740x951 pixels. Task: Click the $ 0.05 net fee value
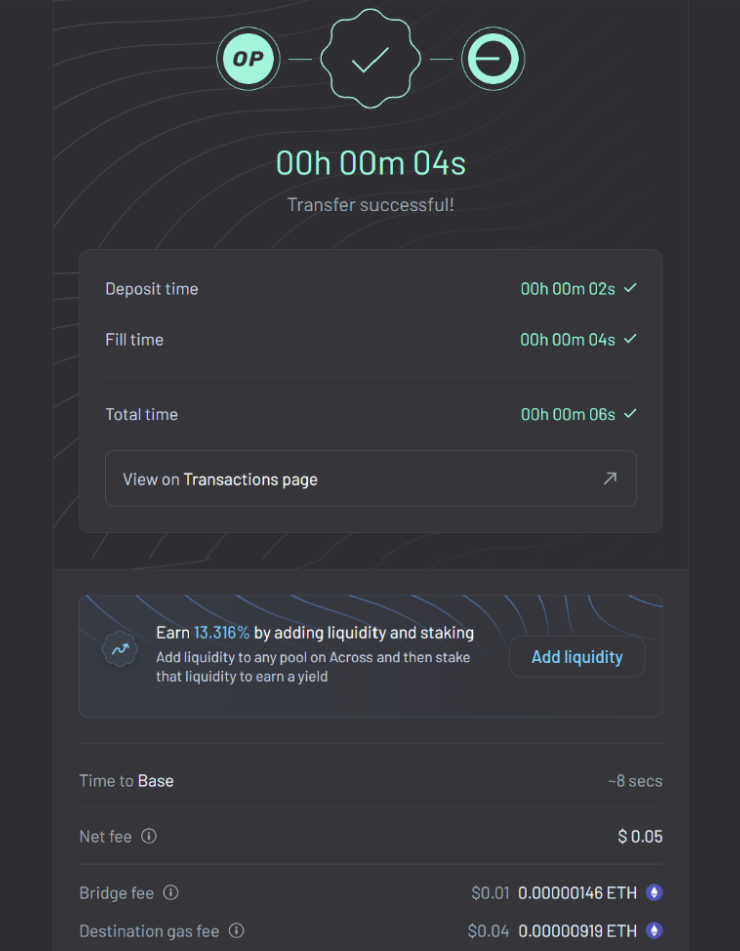tap(640, 836)
